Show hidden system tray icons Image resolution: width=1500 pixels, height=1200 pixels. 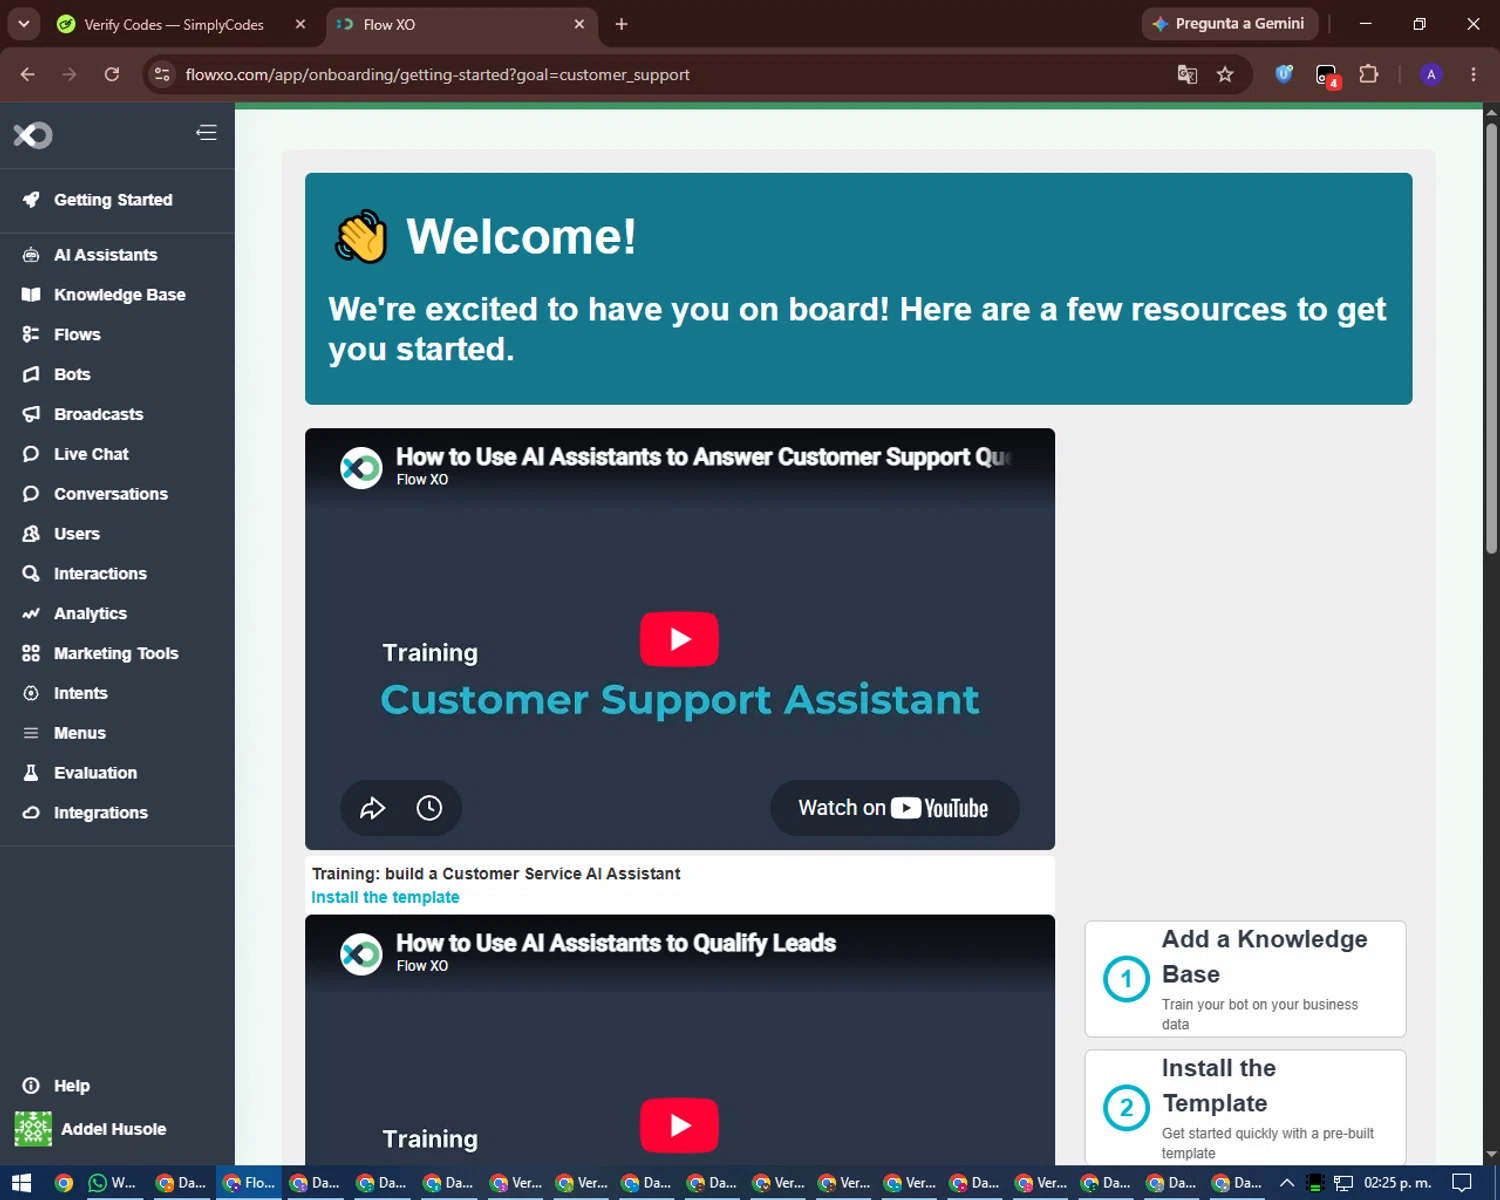1287,1183
